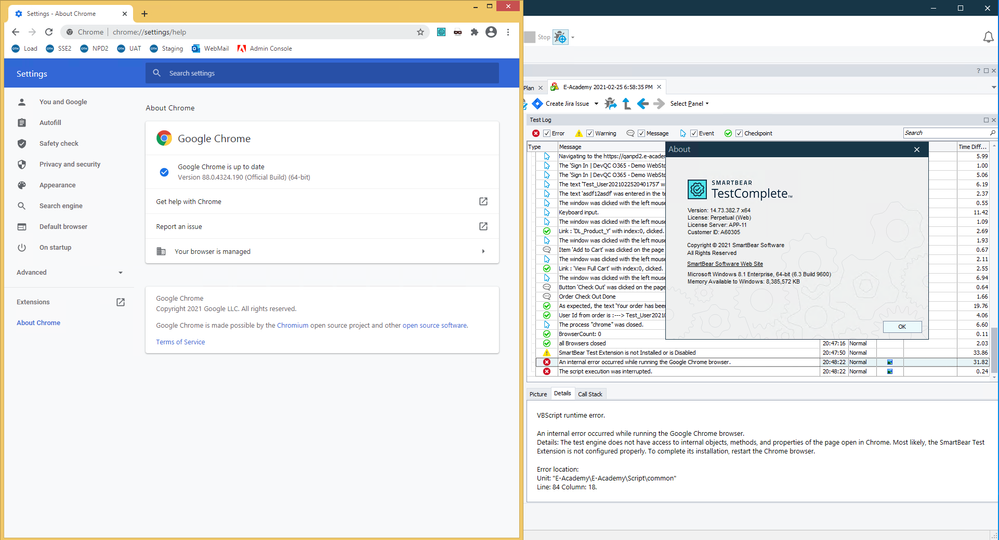The width and height of the screenshot is (999, 540).
Task: Bookmark this page with the star icon
Action: (x=421, y=32)
